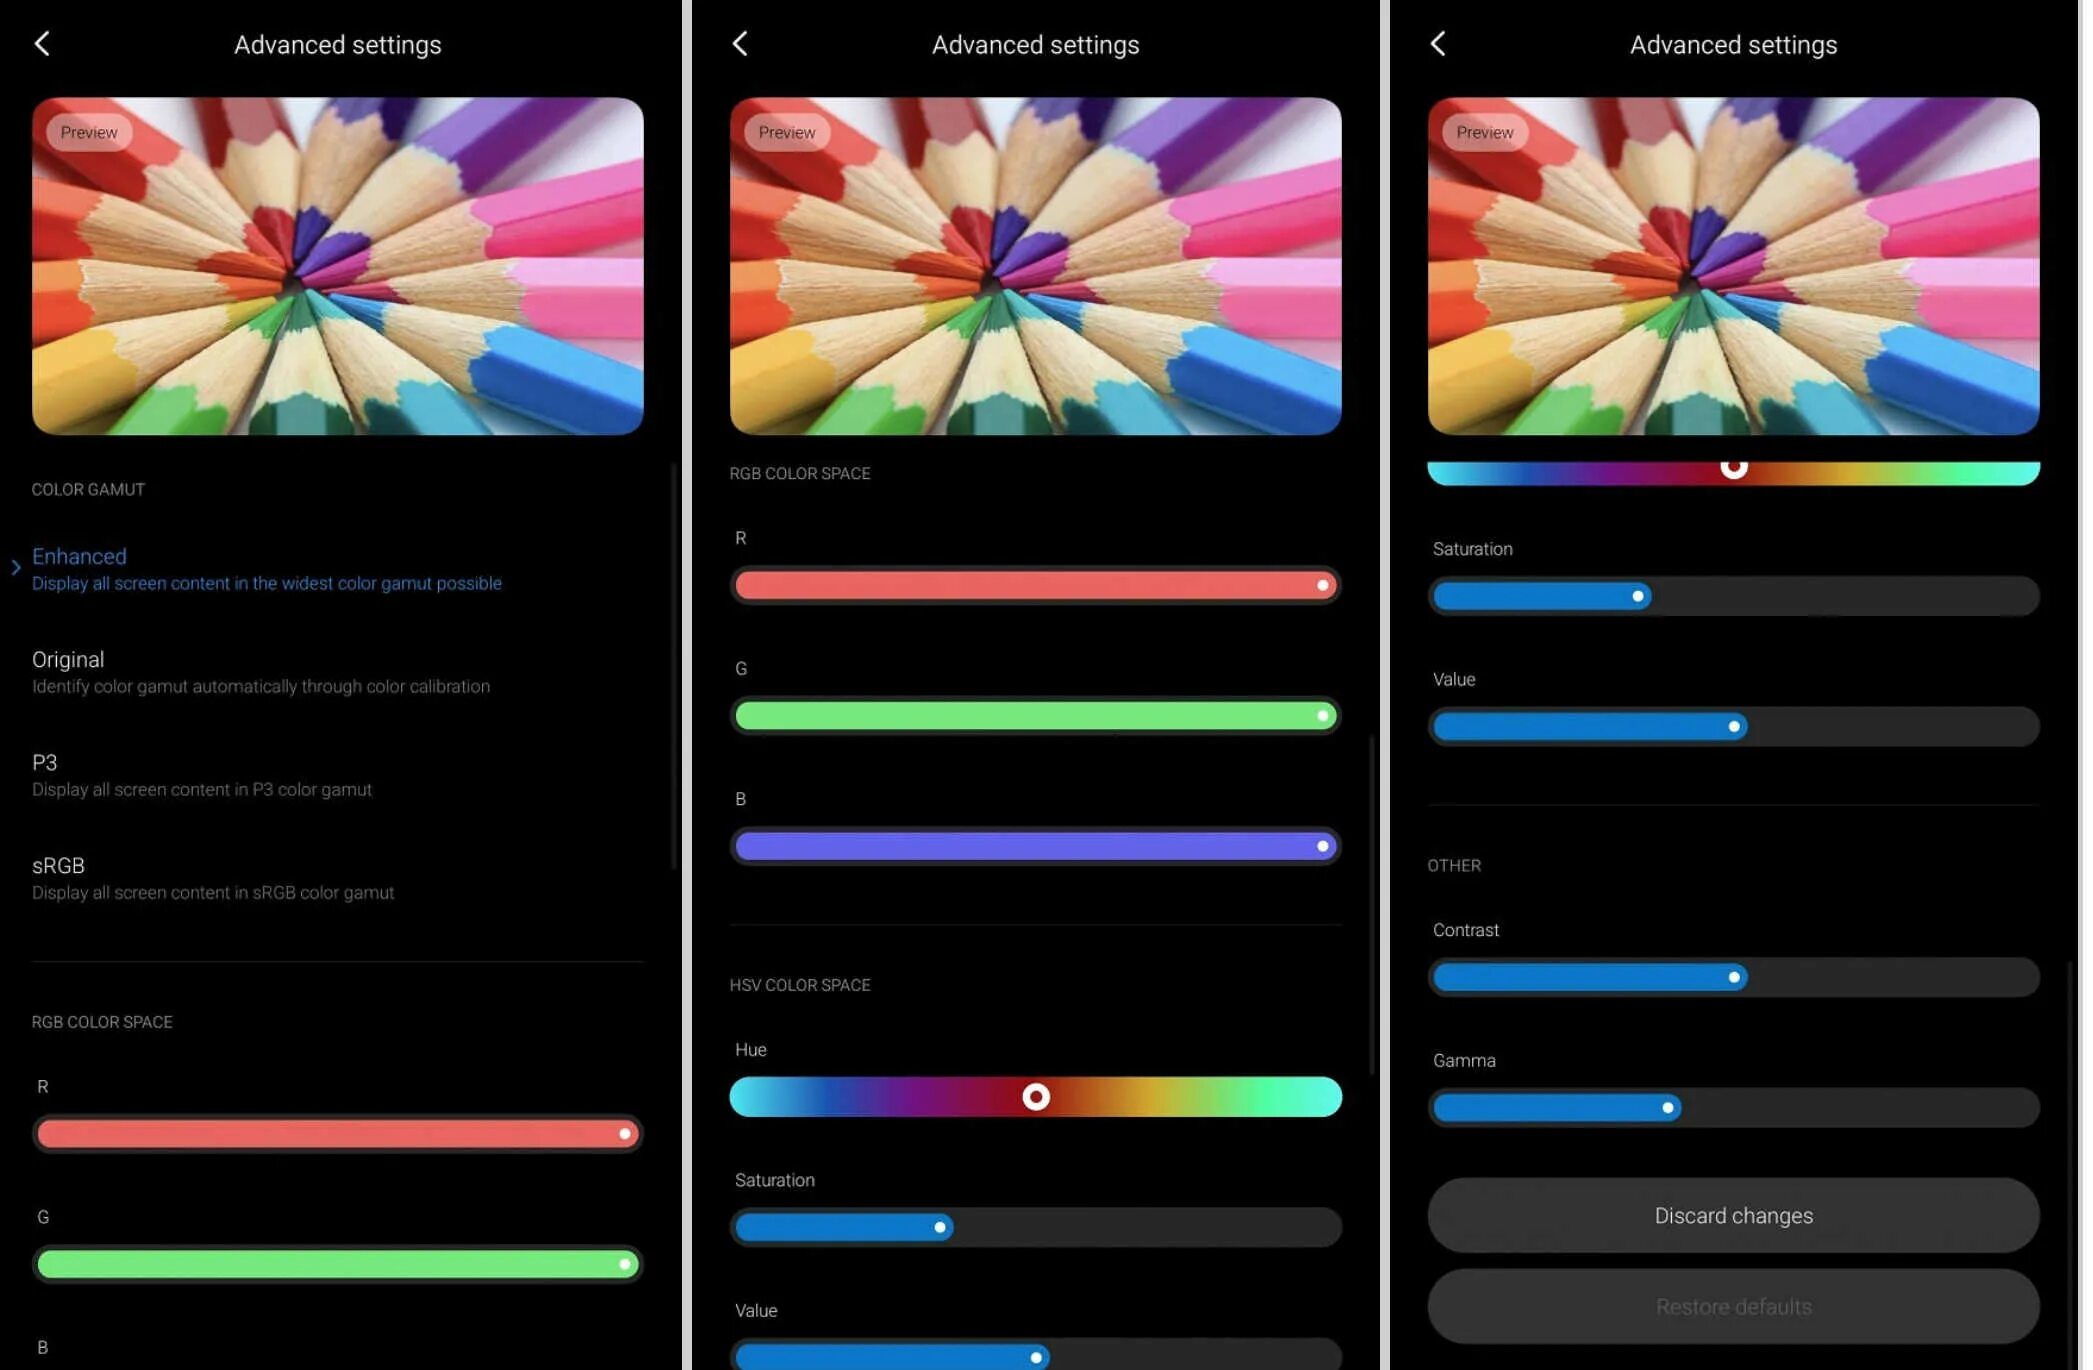Adjust the Value slider in HSV space
Screen dimensions: 2093x1370
coord(1034,1355)
